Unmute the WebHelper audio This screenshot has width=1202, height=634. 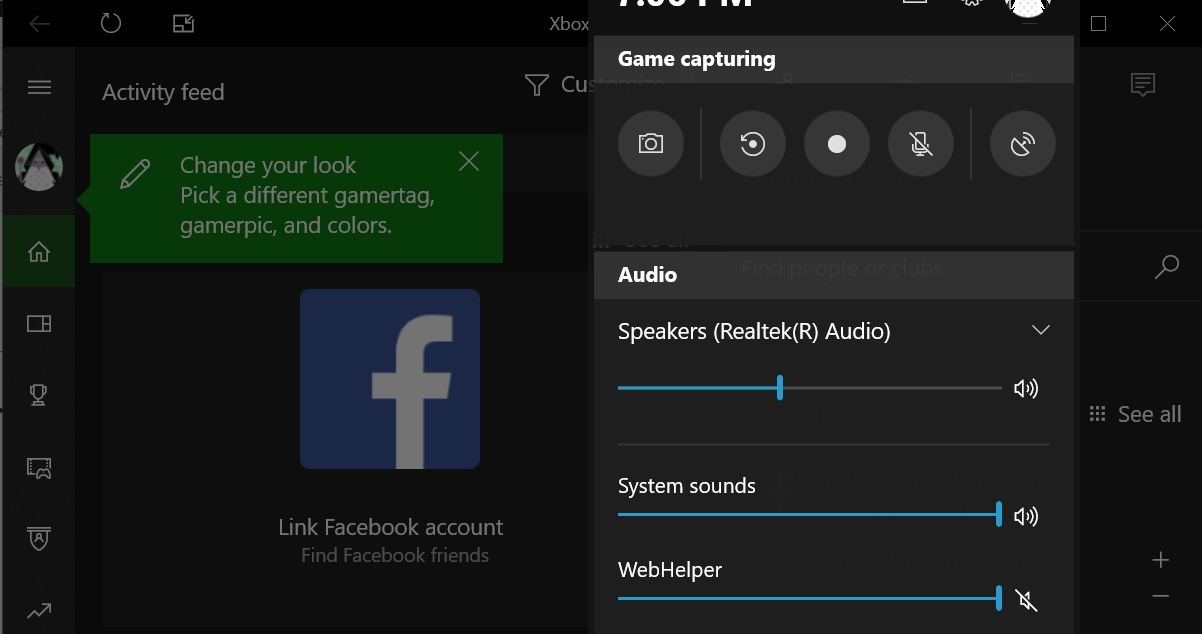(1026, 600)
